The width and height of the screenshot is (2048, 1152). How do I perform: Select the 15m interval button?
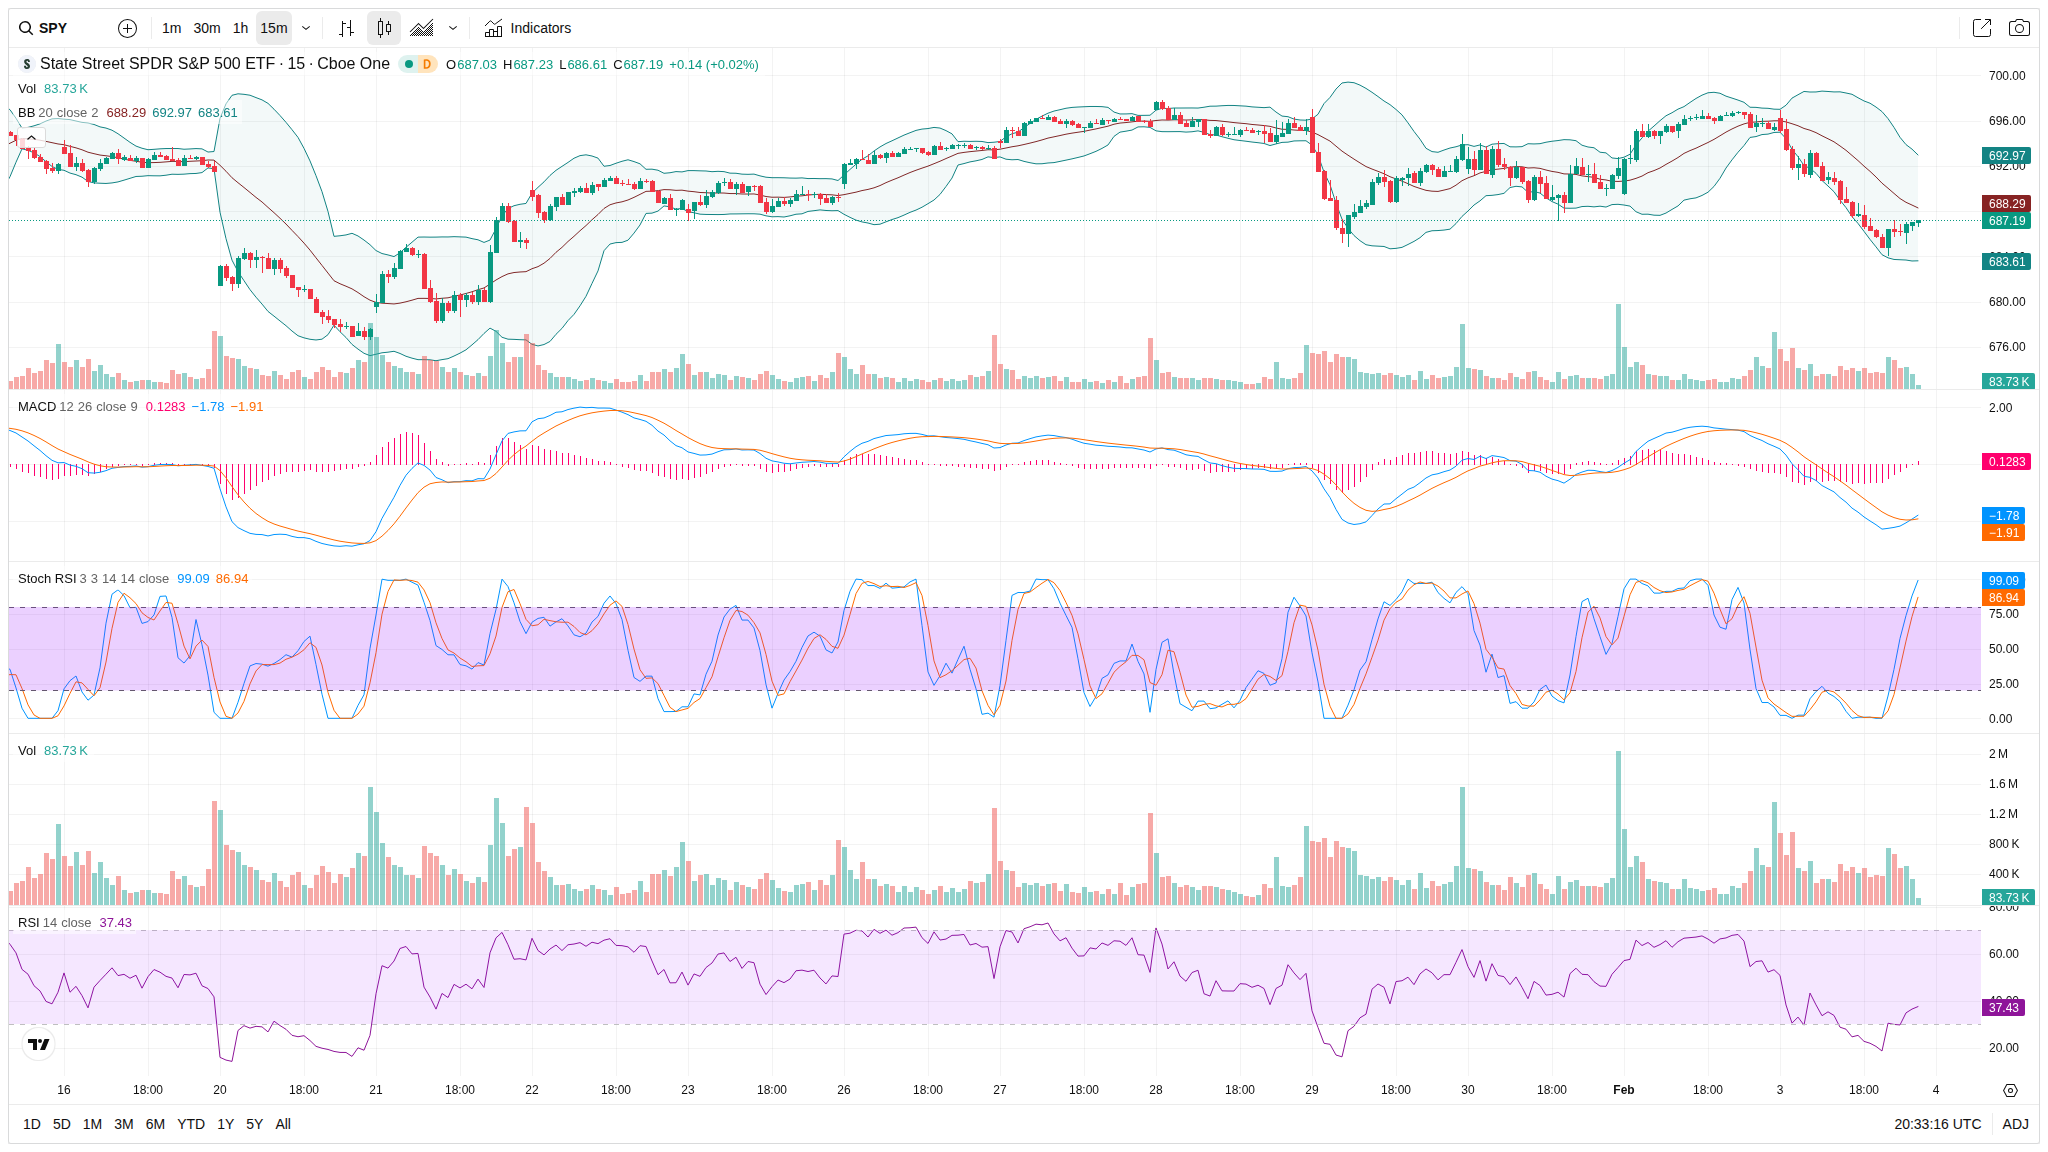pyautogui.click(x=274, y=28)
